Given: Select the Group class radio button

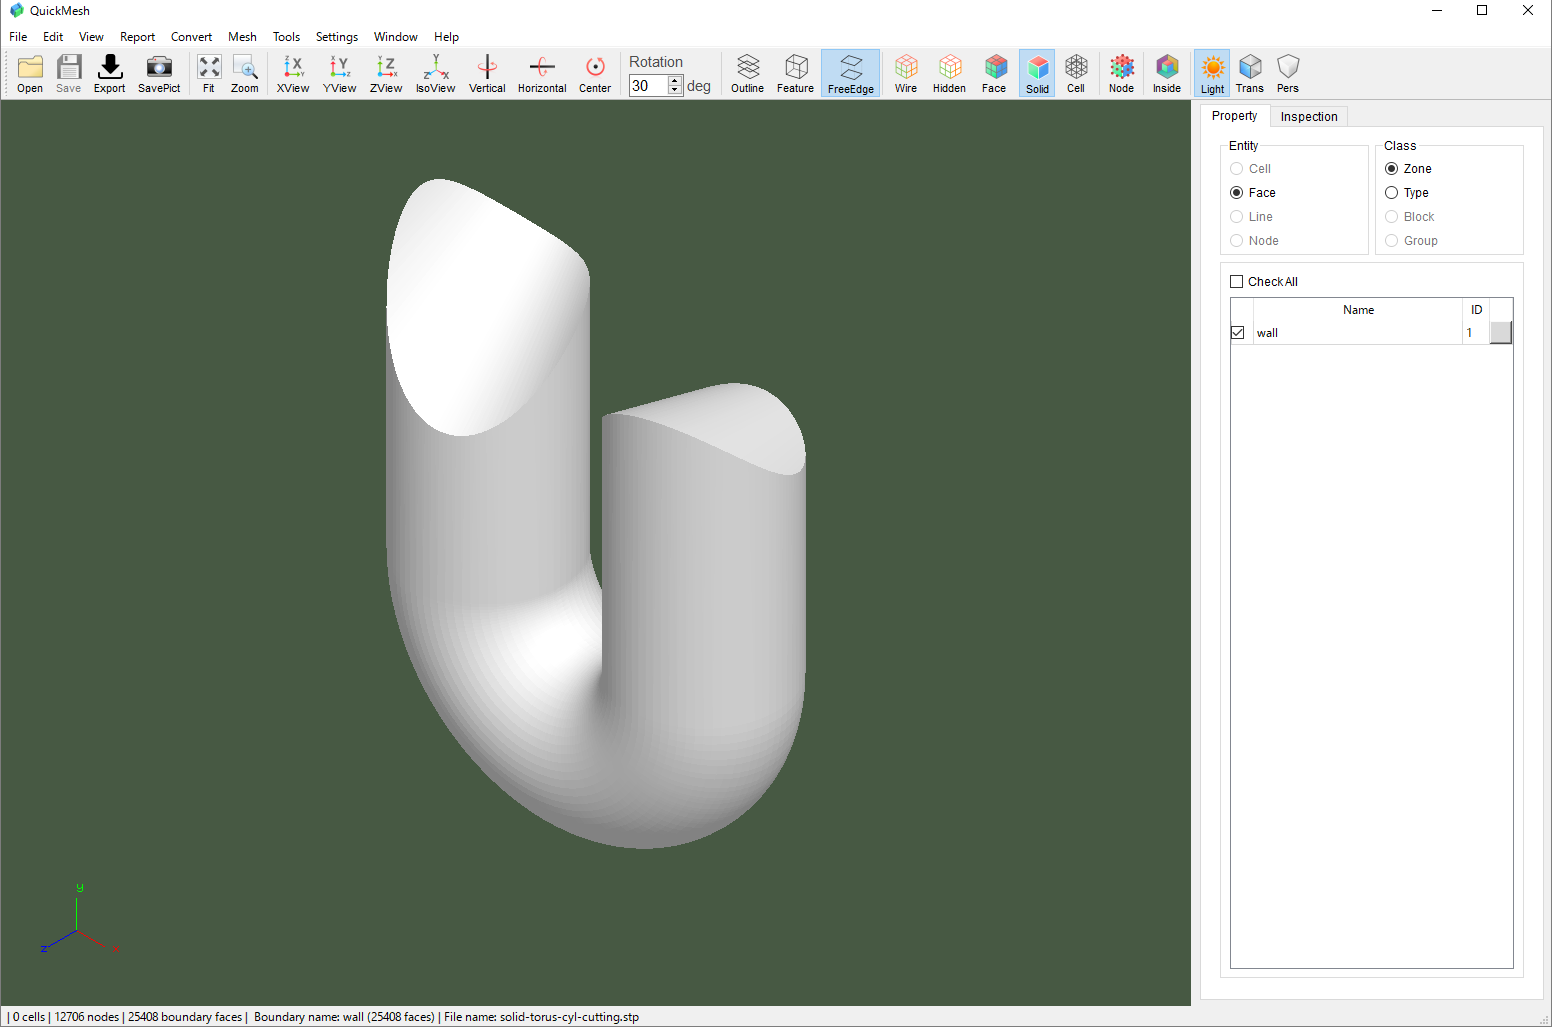Looking at the screenshot, I should tap(1391, 241).
